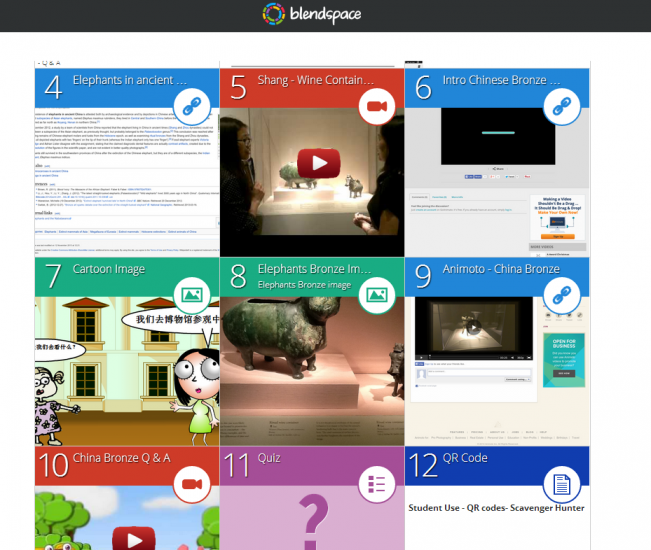
Task: Click link icon on Animoto China Bronze tile
Action: (x=562, y=295)
